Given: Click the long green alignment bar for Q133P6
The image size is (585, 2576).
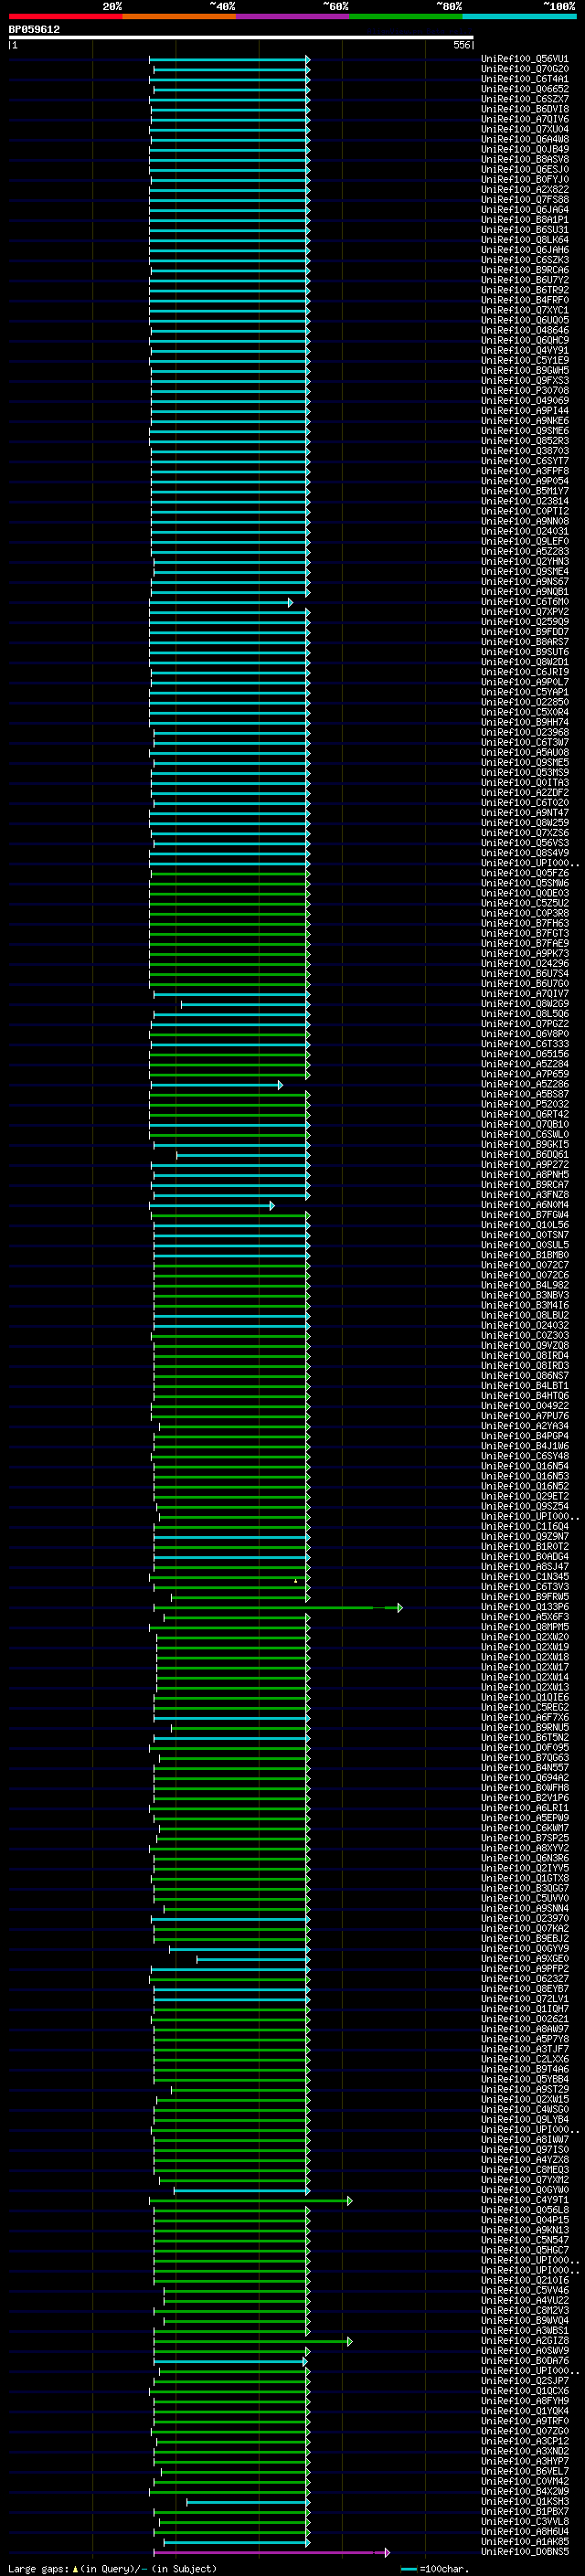Looking at the screenshot, I should (x=278, y=1608).
